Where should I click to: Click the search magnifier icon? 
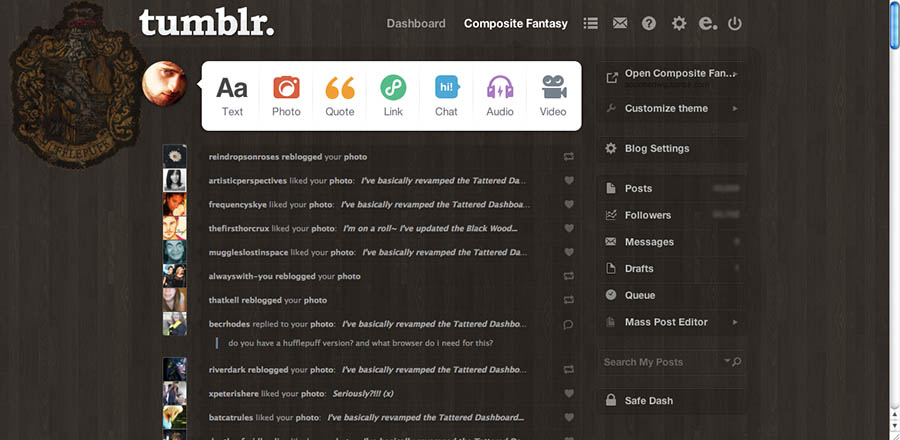(737, 361)
